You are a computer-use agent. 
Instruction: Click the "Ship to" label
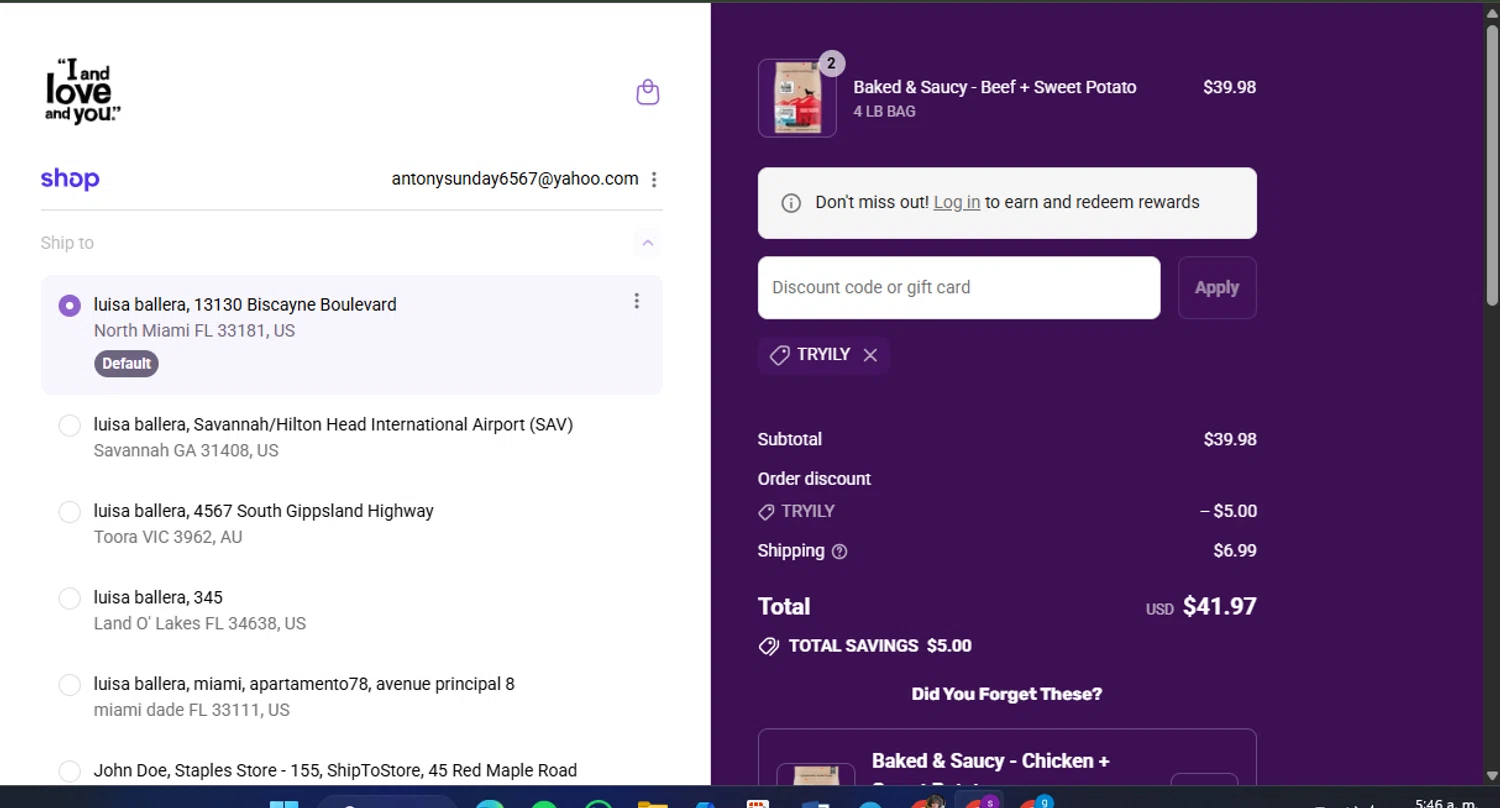pos(67,243)
